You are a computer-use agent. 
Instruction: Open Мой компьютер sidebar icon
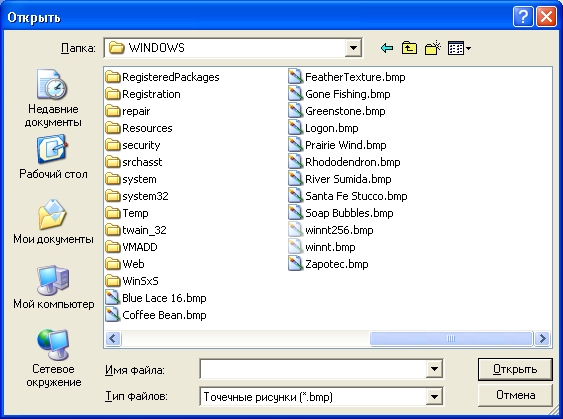(x=53, y=280)
